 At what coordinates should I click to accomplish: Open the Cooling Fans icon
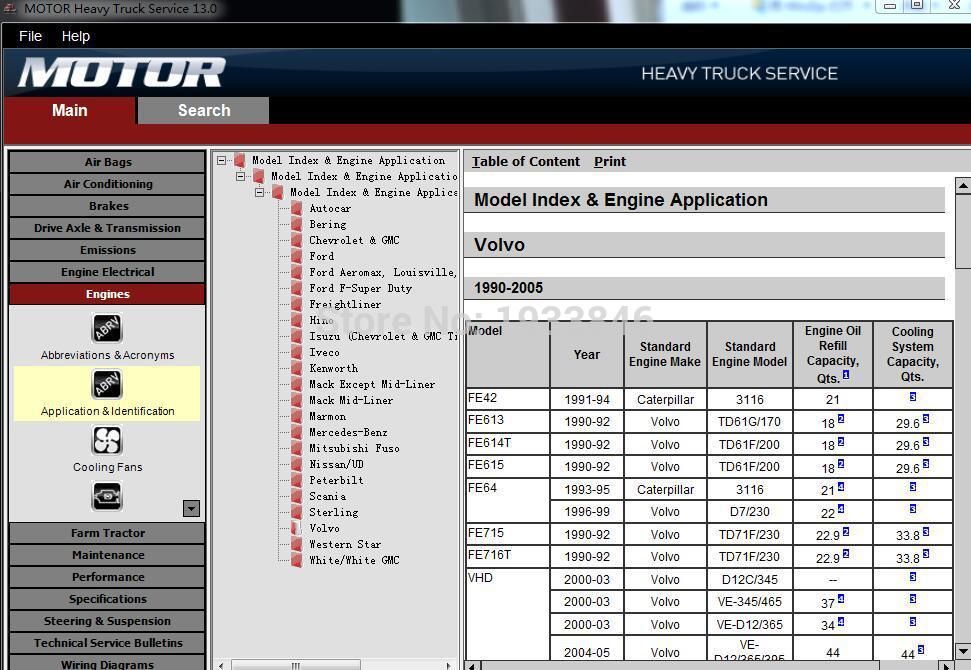(107, 441)
